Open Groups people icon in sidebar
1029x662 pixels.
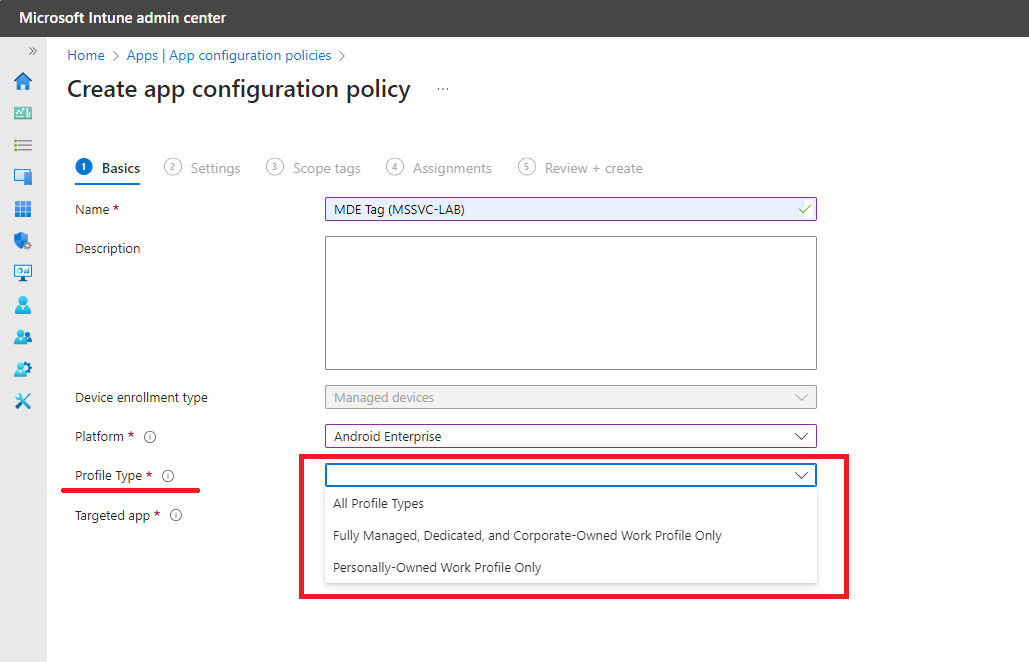23,337
